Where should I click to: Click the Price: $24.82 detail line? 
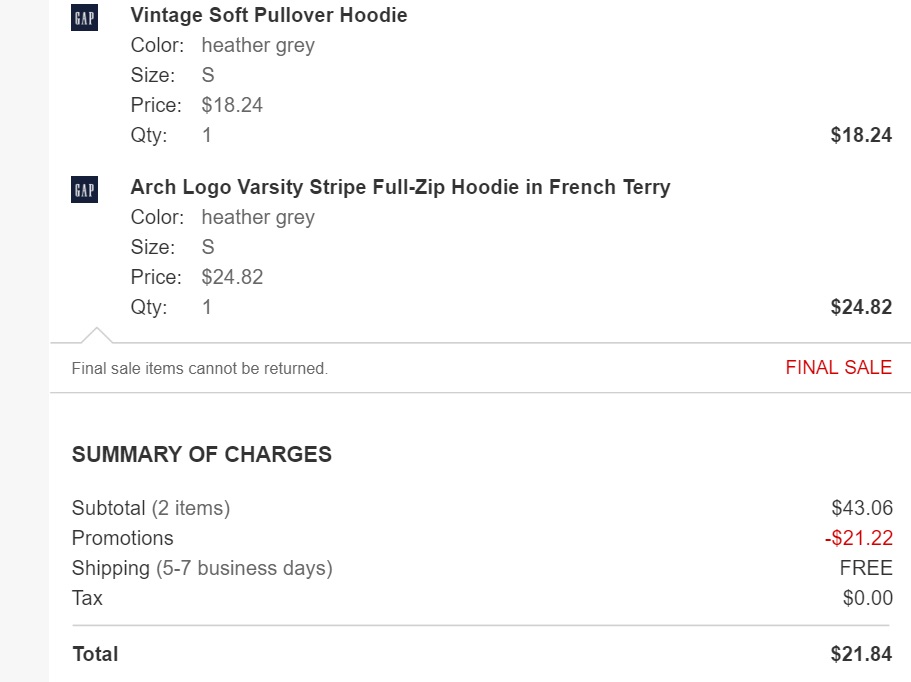[197, 277]
